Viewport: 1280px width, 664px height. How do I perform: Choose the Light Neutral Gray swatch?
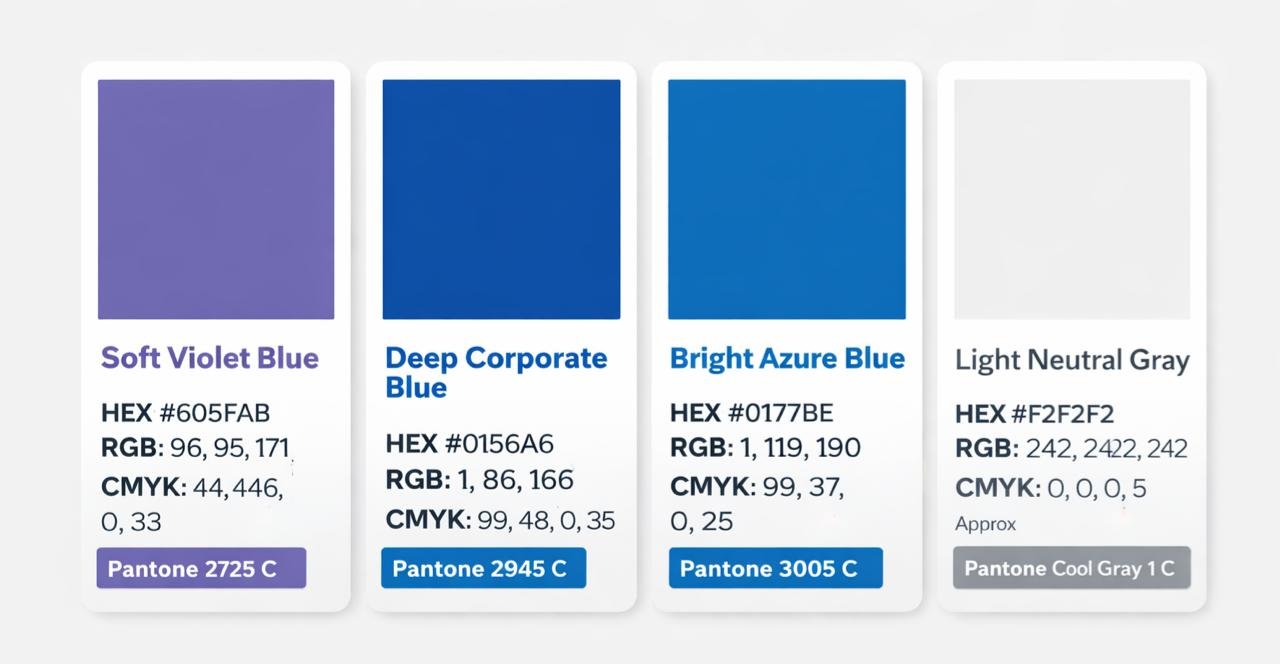point(1072,199)
